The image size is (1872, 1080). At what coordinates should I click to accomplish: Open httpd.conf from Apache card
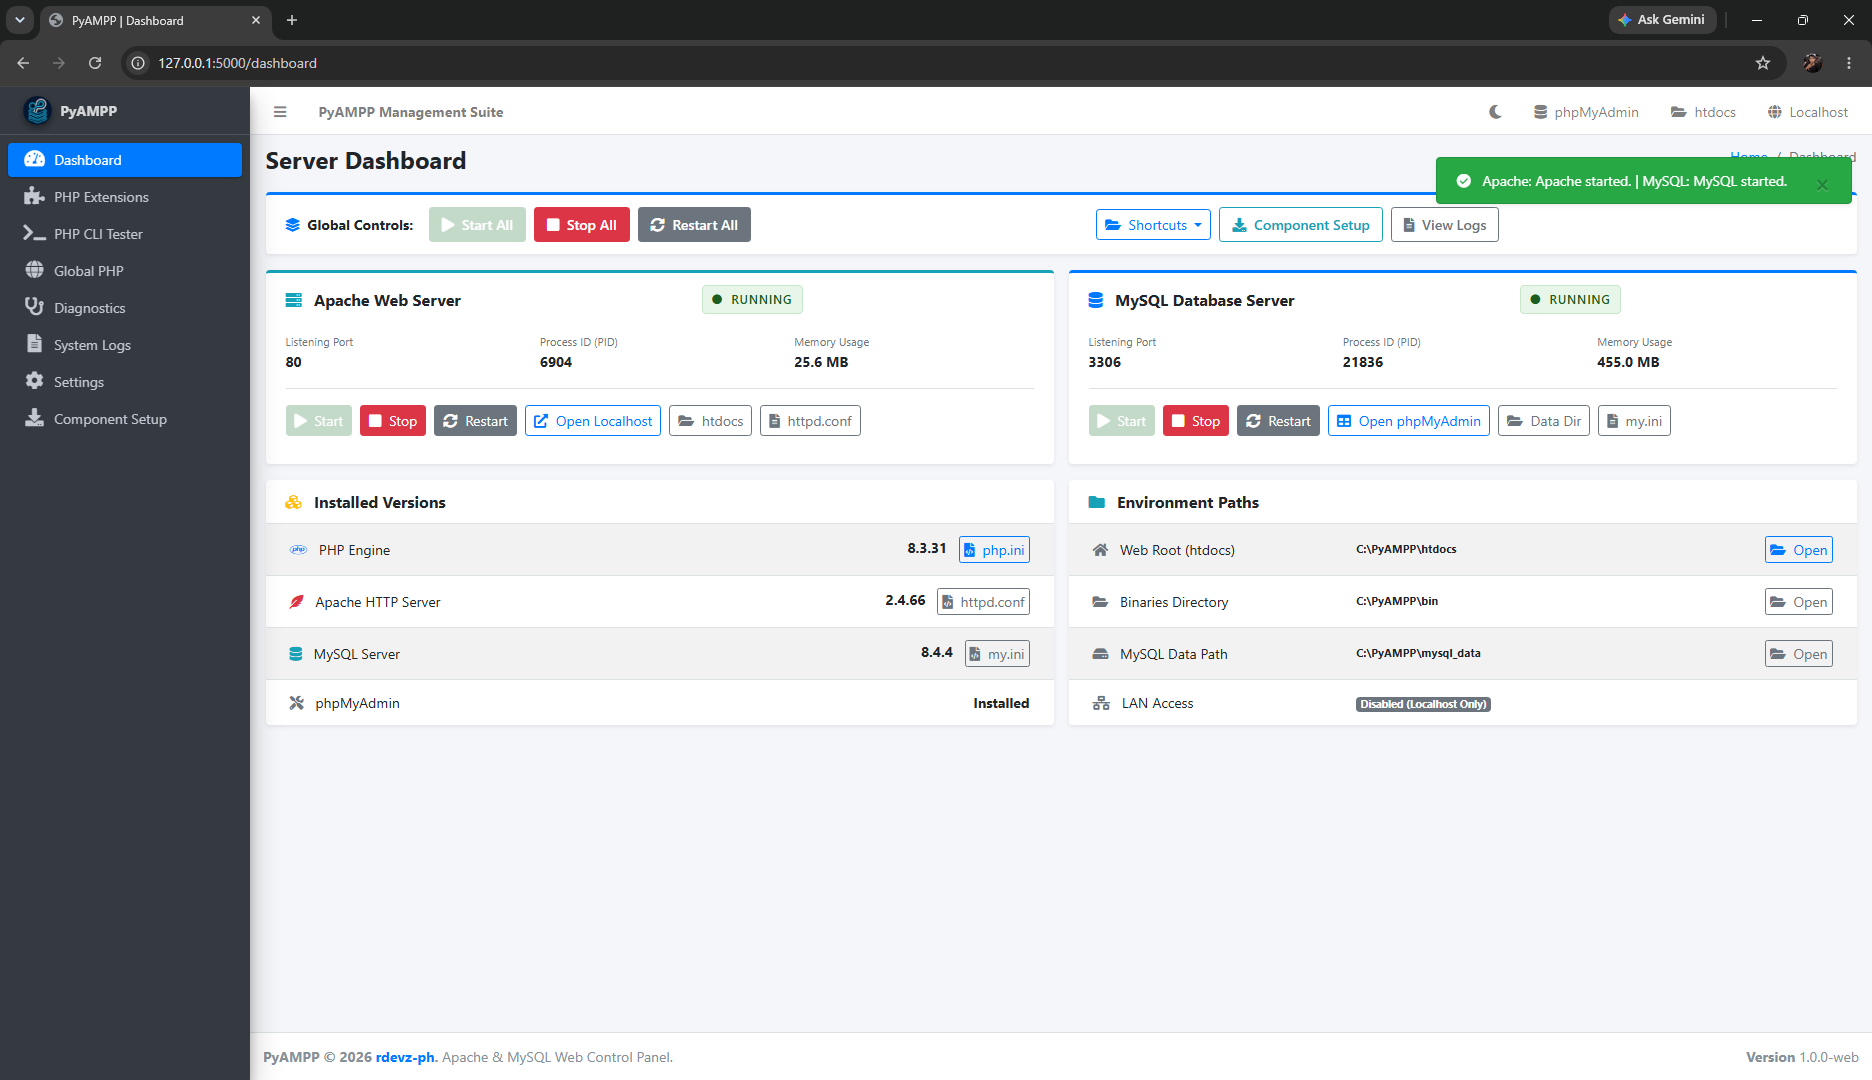click(810, 421)
